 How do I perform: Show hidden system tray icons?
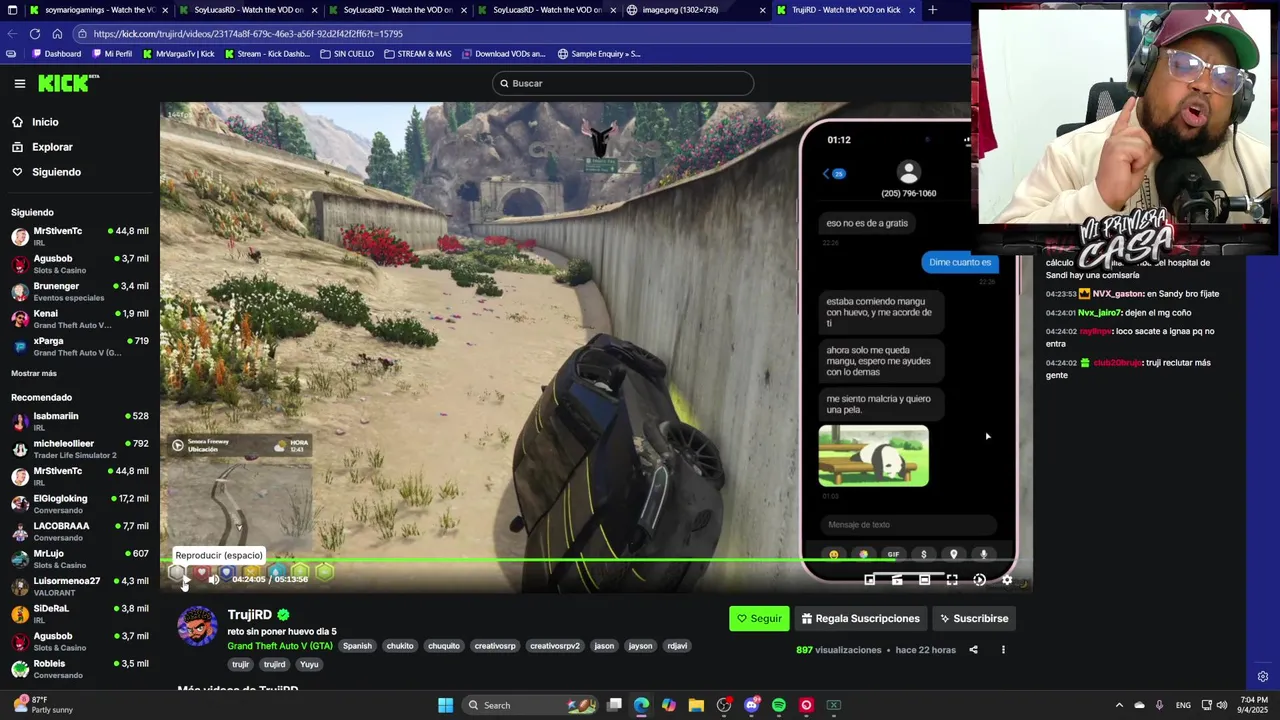(1119, 705)
